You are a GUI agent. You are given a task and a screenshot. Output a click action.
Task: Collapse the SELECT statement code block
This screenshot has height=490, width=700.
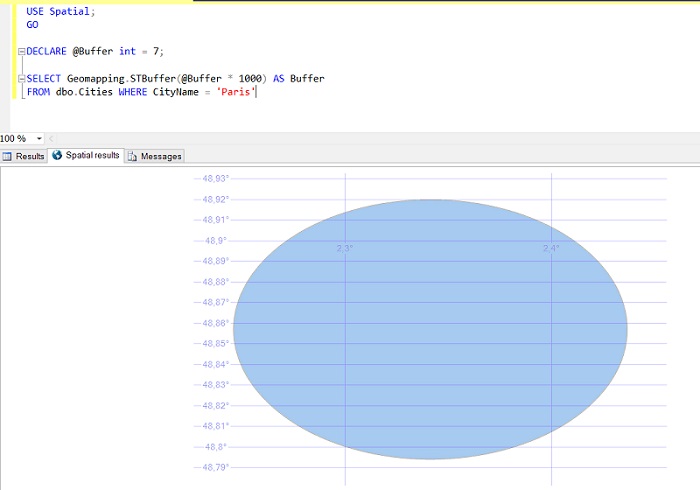[21, 78]
